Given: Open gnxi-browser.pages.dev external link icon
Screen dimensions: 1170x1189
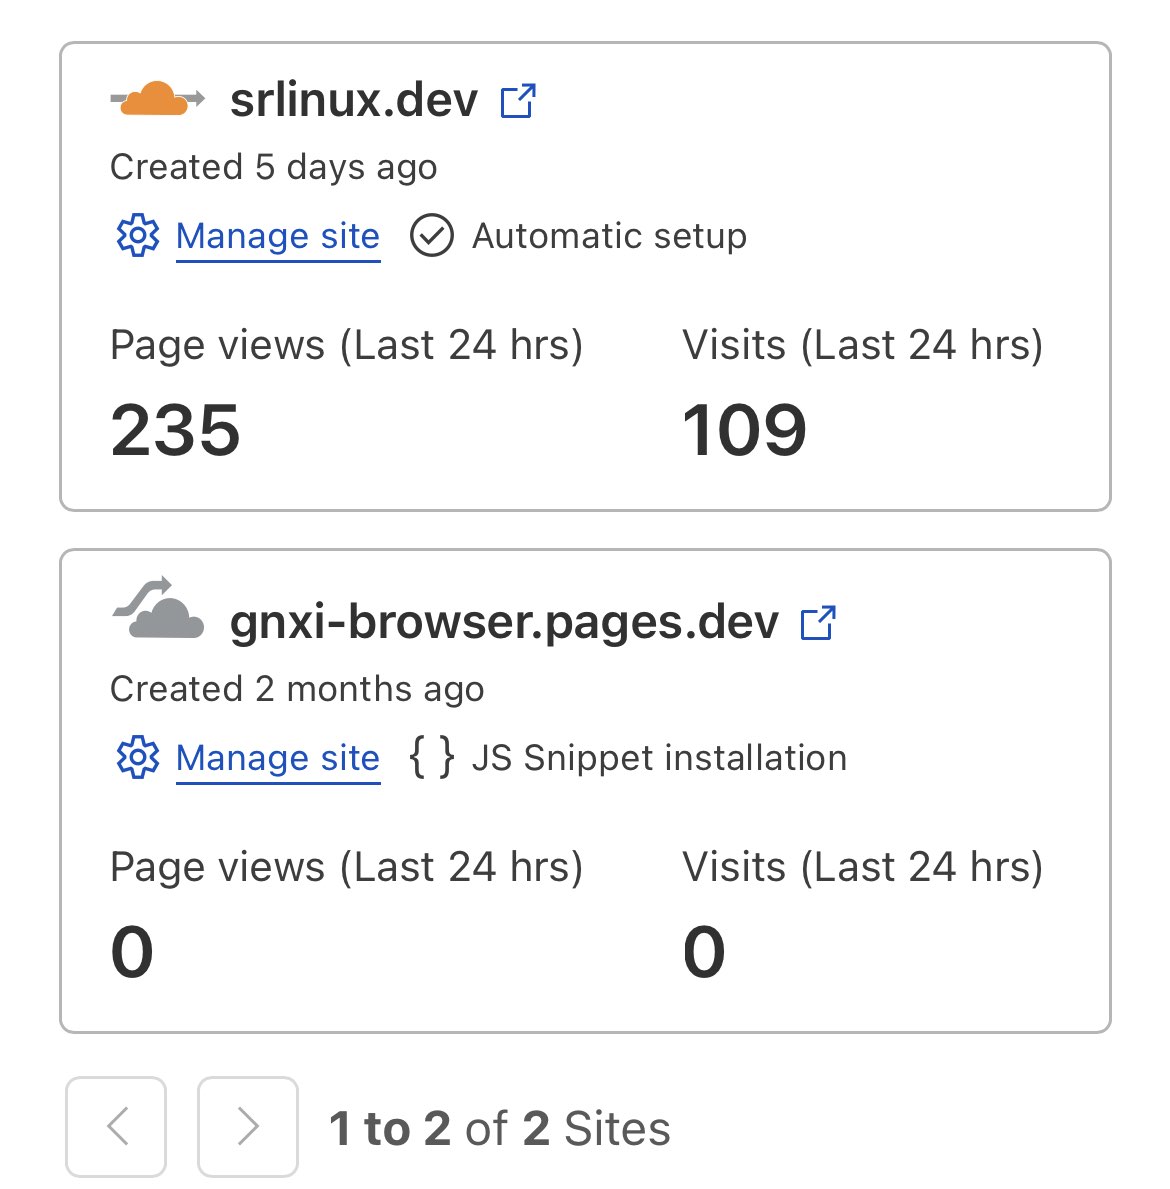Looking at the screenshot, I should point(819,623).
